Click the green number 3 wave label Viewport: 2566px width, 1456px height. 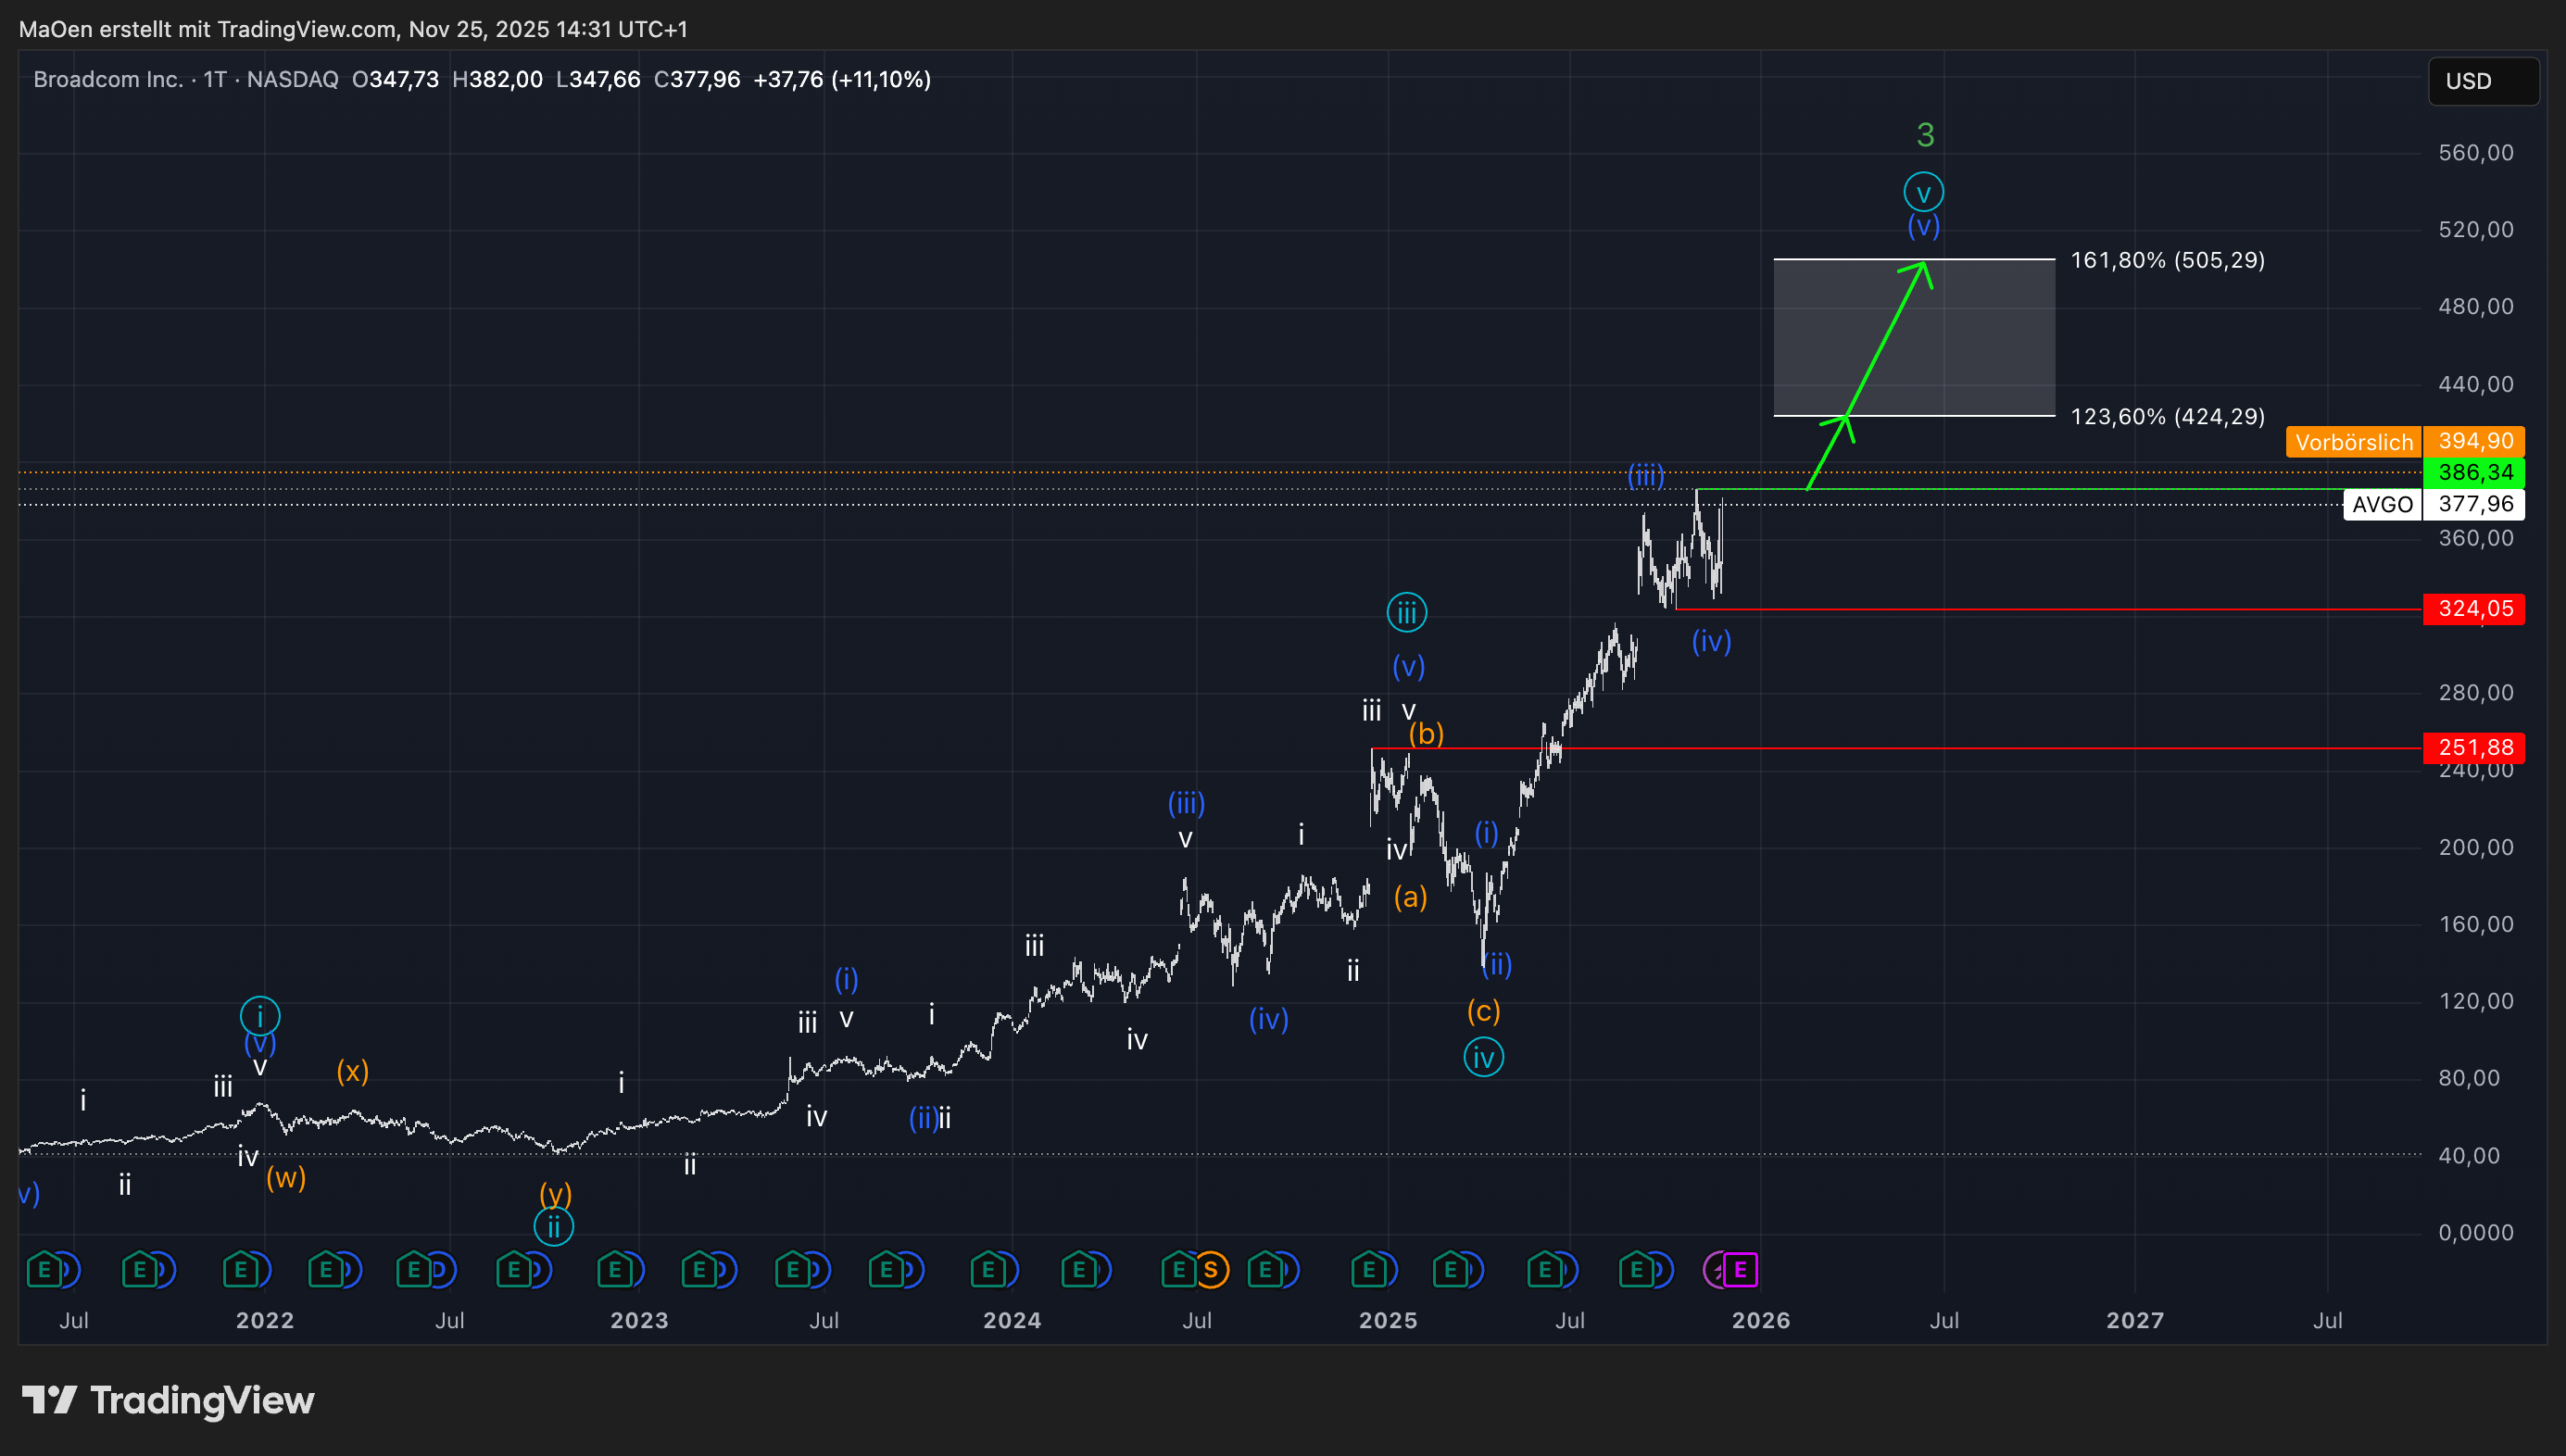(1925, 135)
